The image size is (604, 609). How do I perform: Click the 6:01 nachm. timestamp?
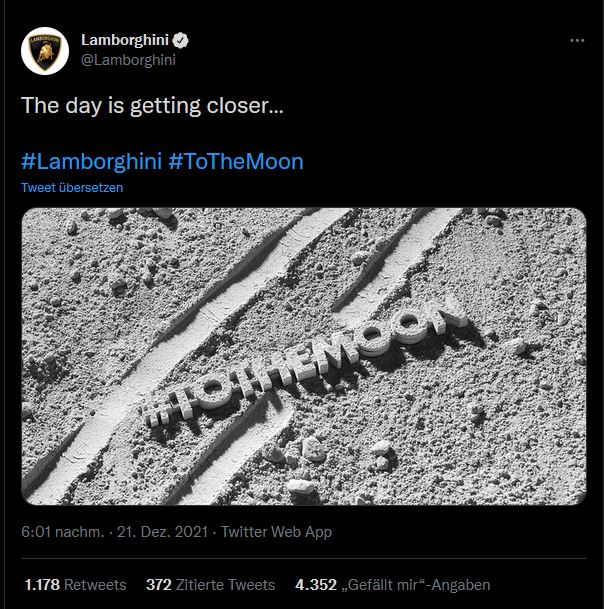62,533
